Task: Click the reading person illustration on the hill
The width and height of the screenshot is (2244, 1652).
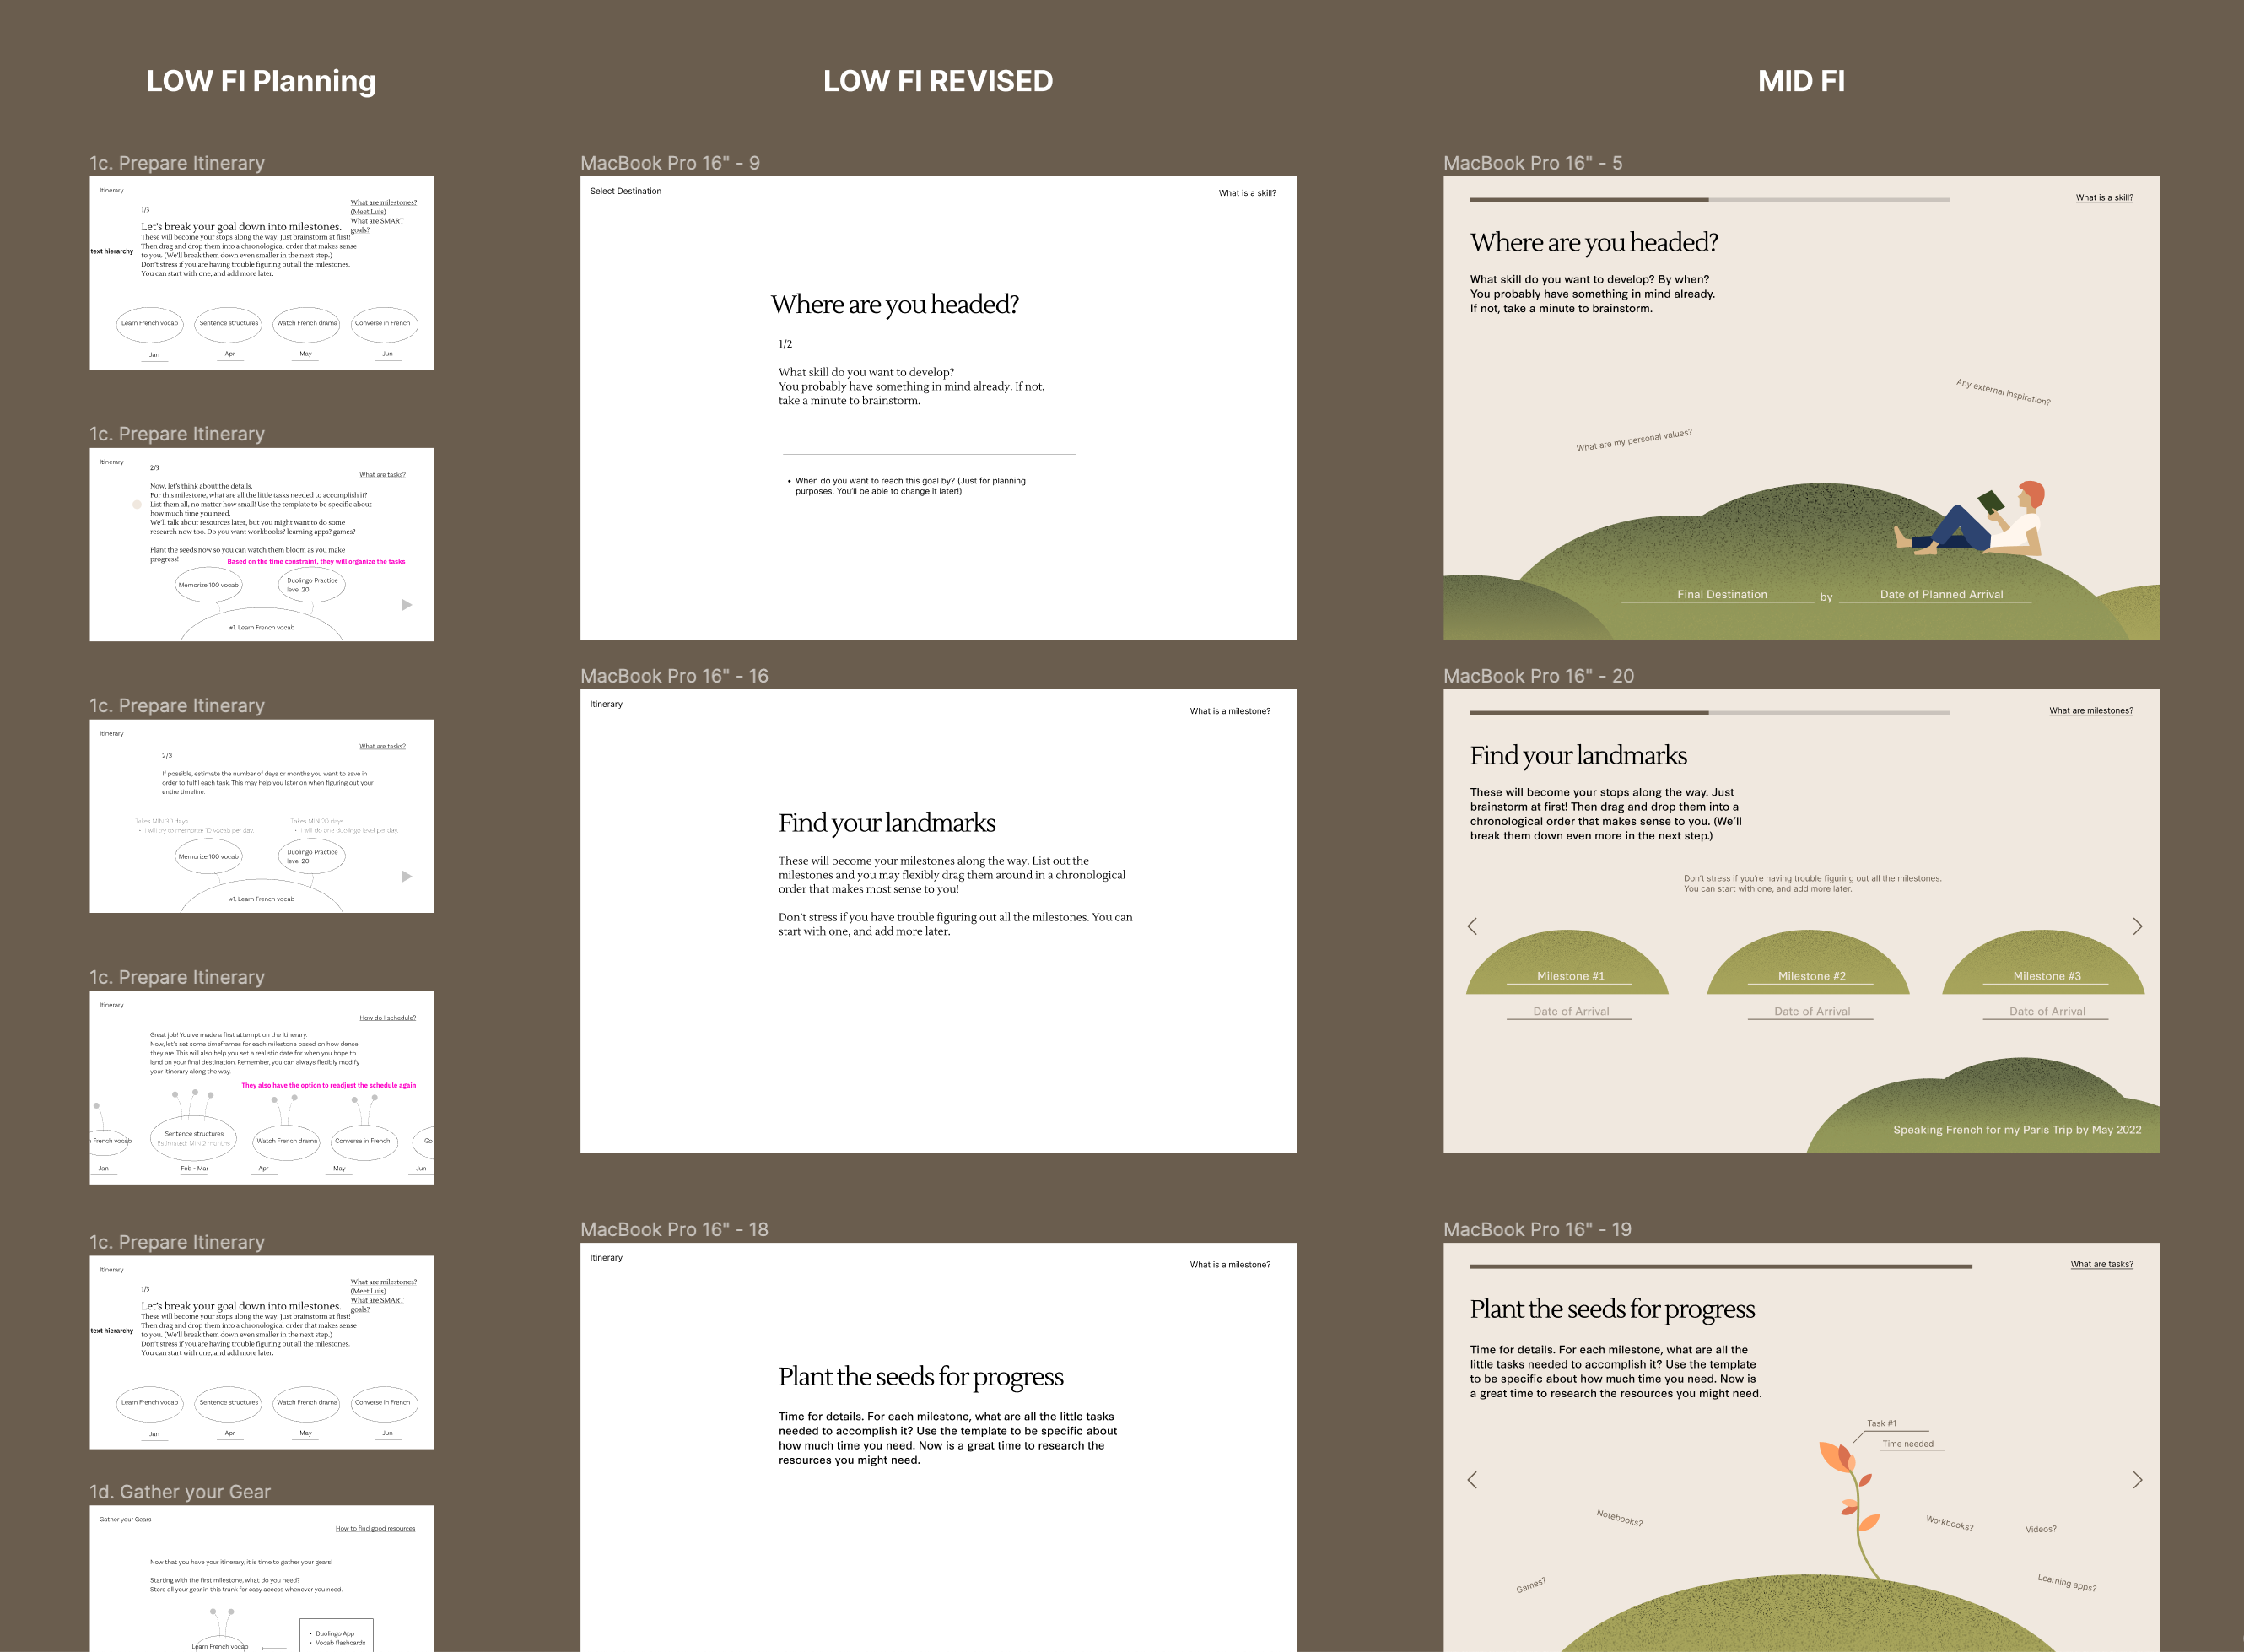Action: (x=1970, y=518)
